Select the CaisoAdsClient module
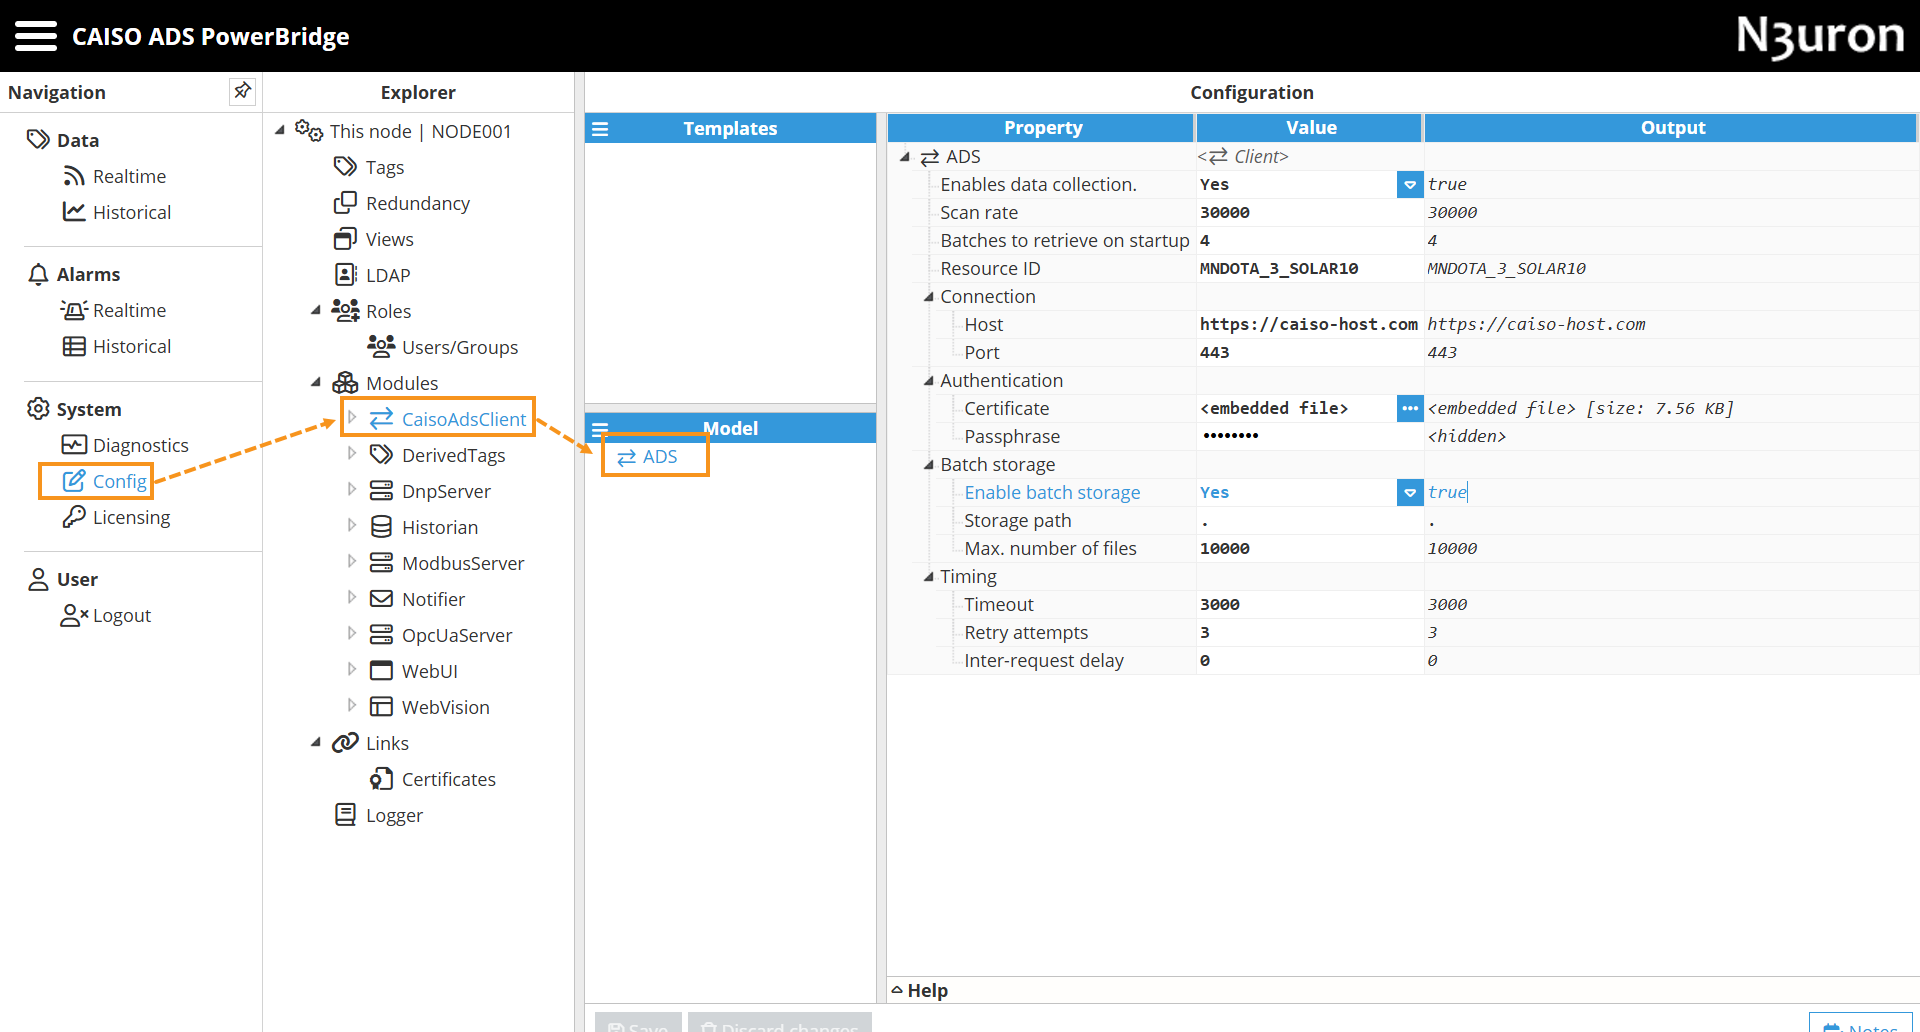1920x1032 pixels. pos(448,419)
